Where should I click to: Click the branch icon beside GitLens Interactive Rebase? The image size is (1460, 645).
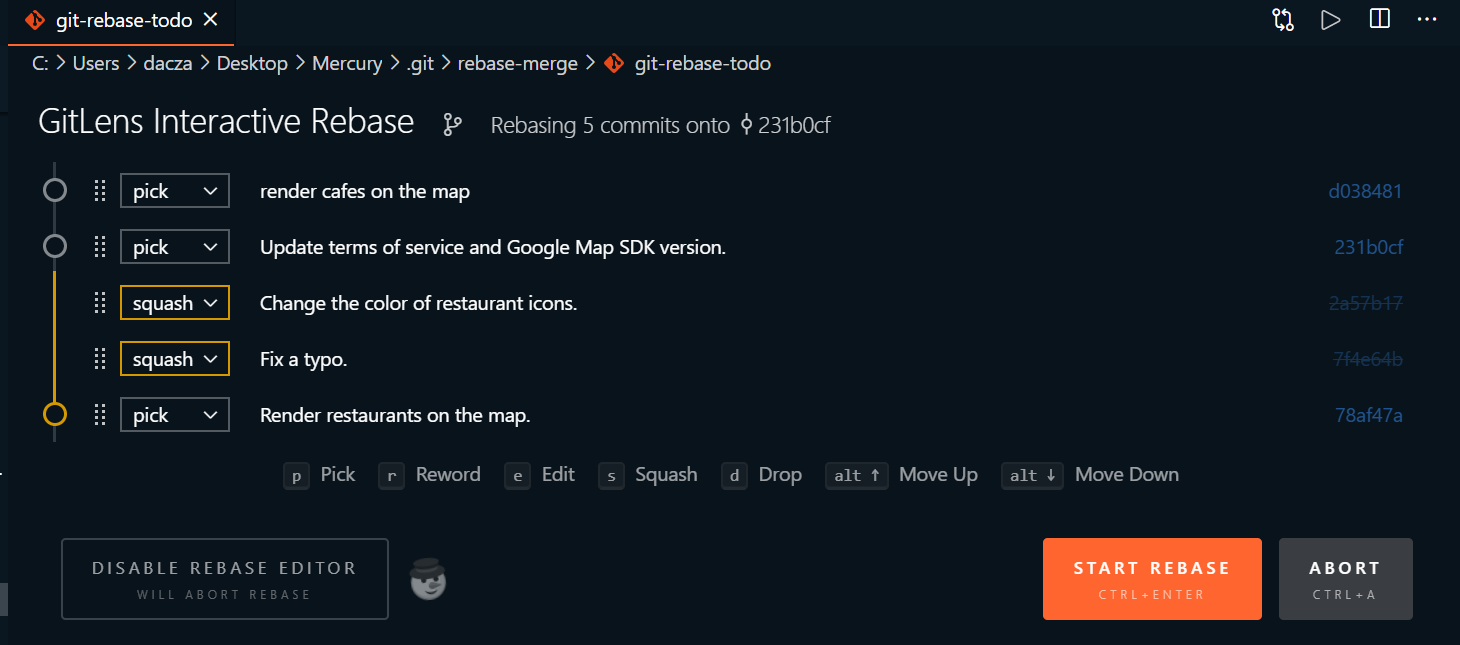453,125
